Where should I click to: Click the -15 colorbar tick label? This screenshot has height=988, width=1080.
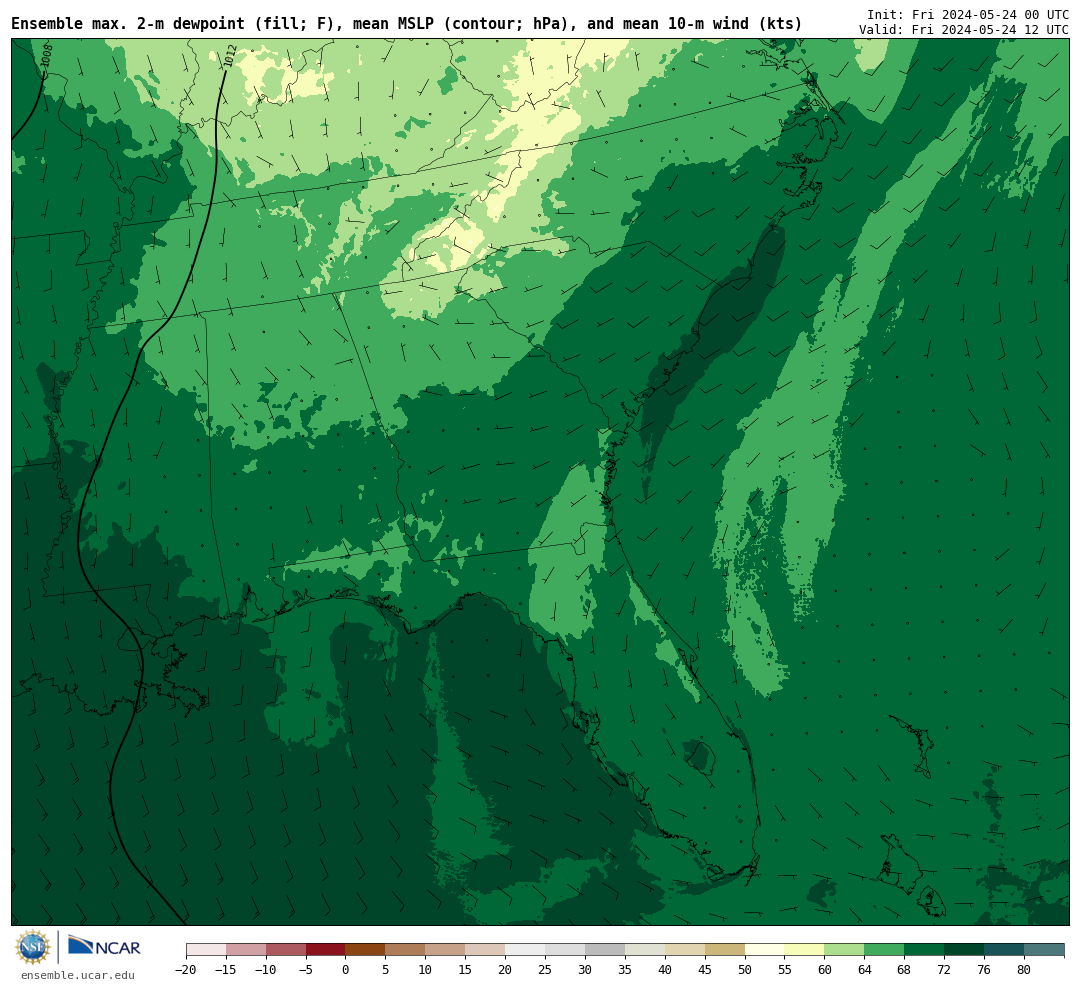(225, 970)
